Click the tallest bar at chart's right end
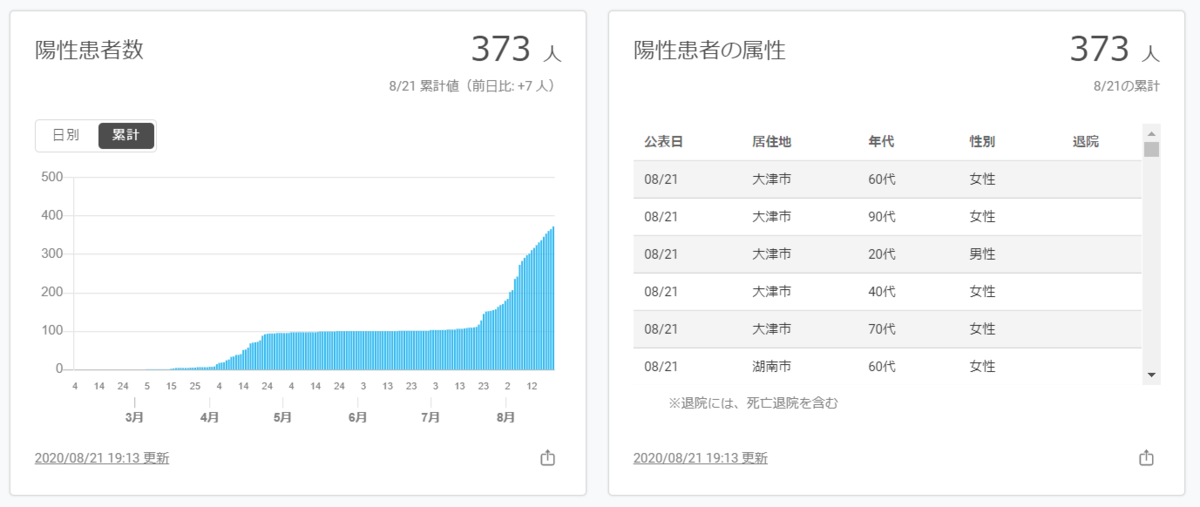 click(x=553, y=298)
